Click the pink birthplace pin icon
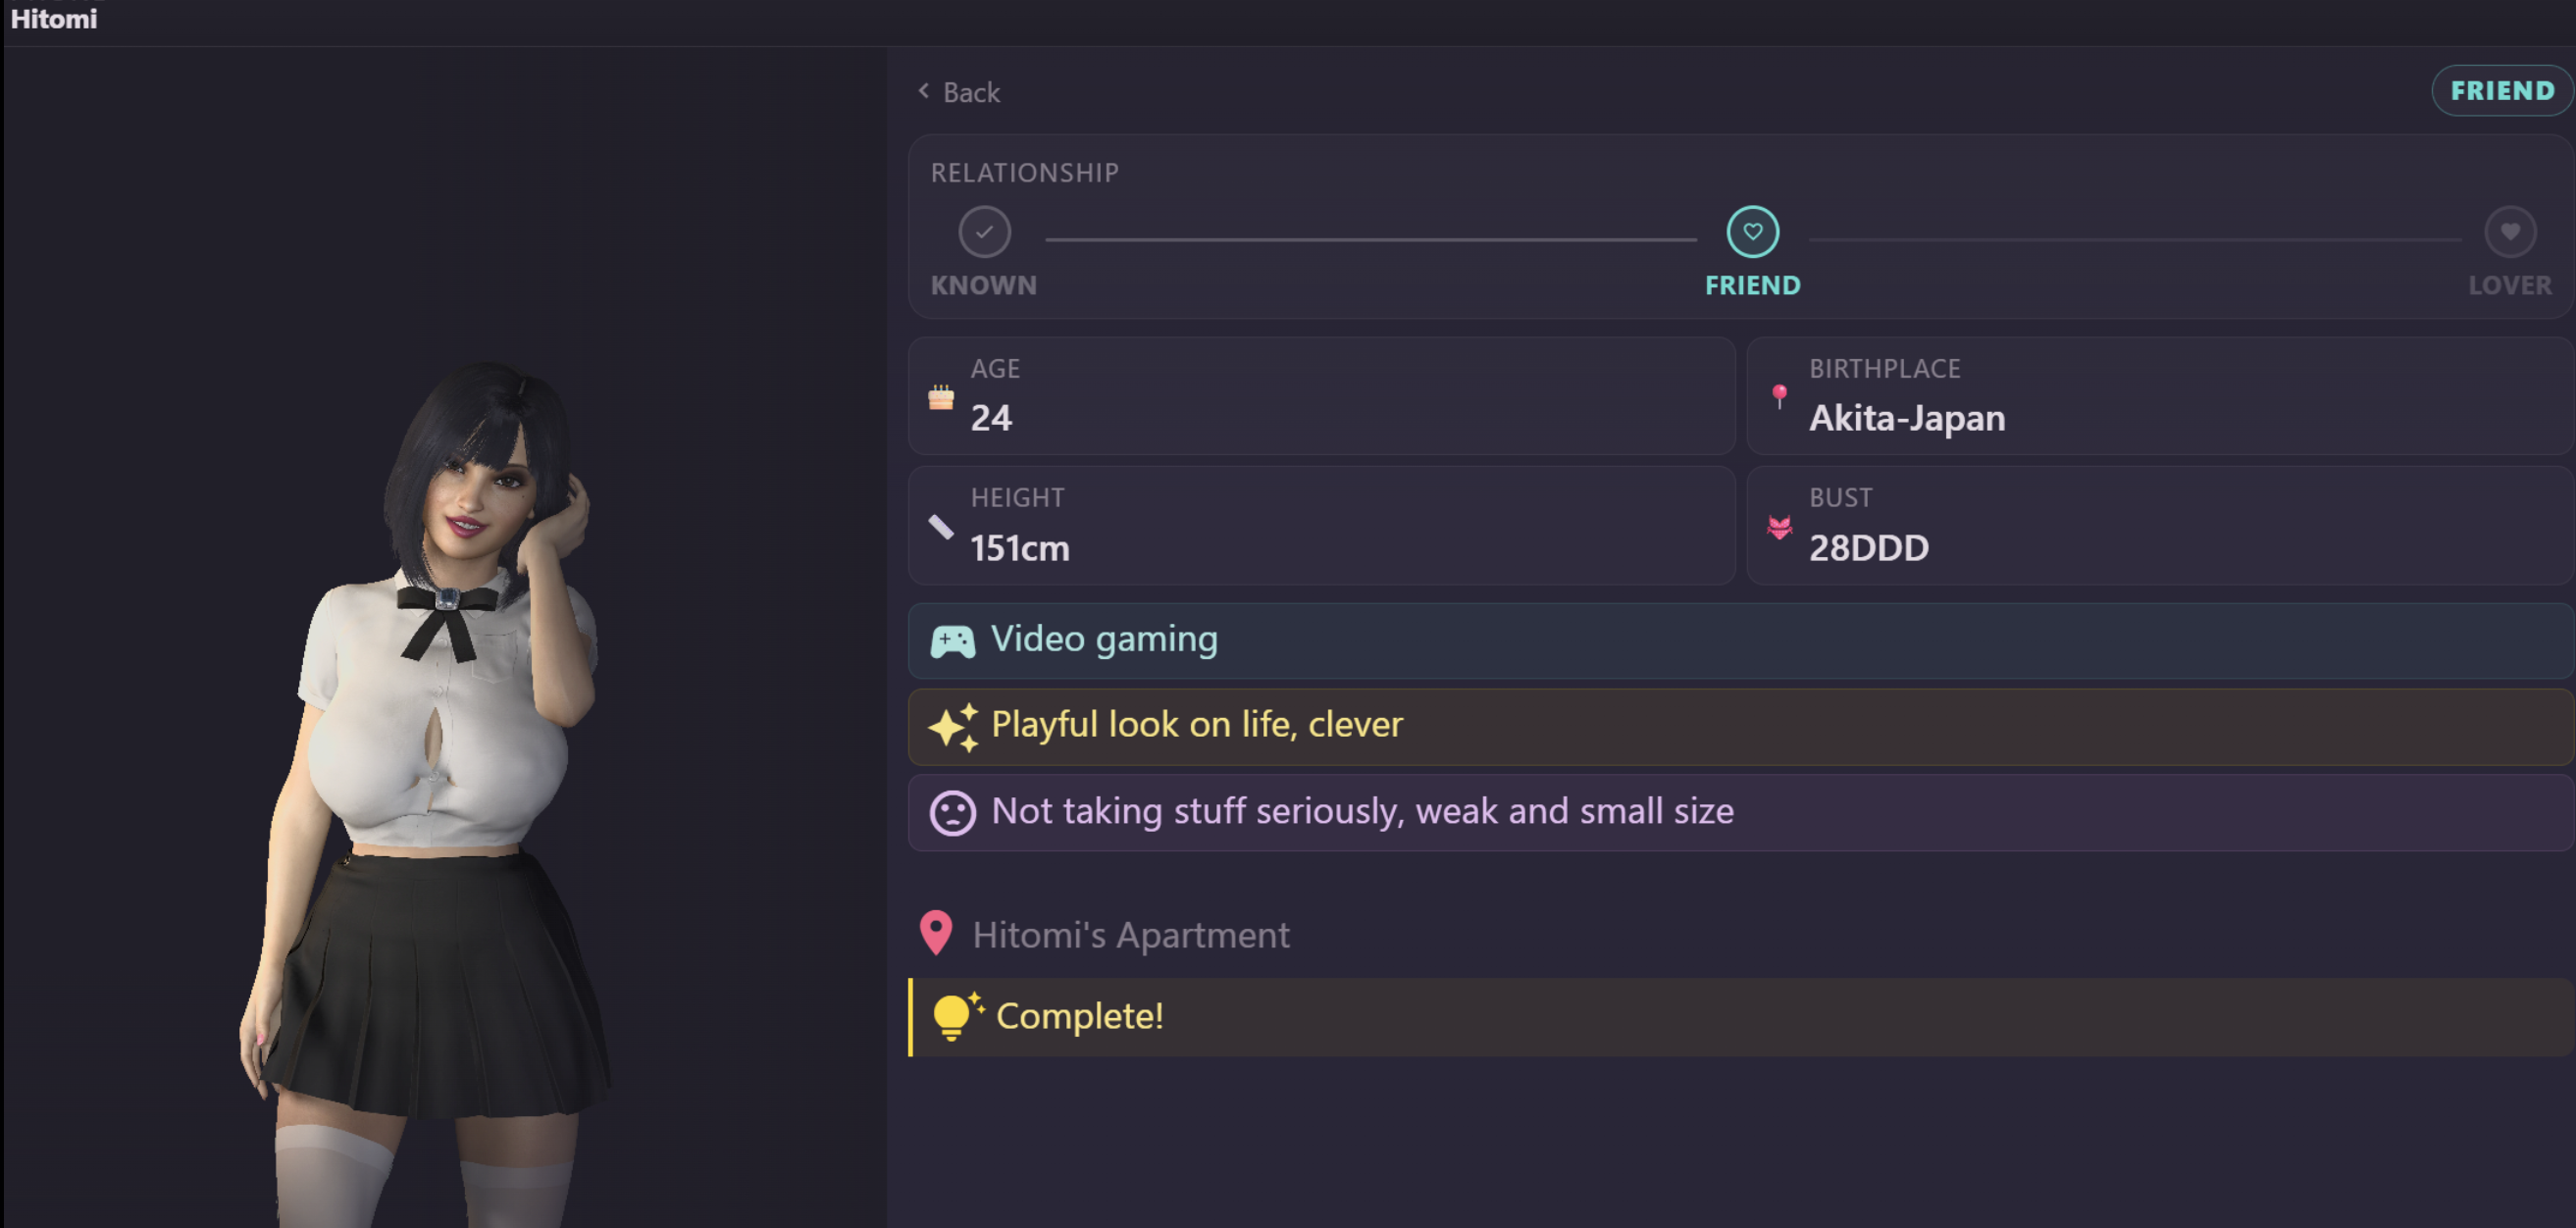2576x1228 pixels. point(1779,396)
